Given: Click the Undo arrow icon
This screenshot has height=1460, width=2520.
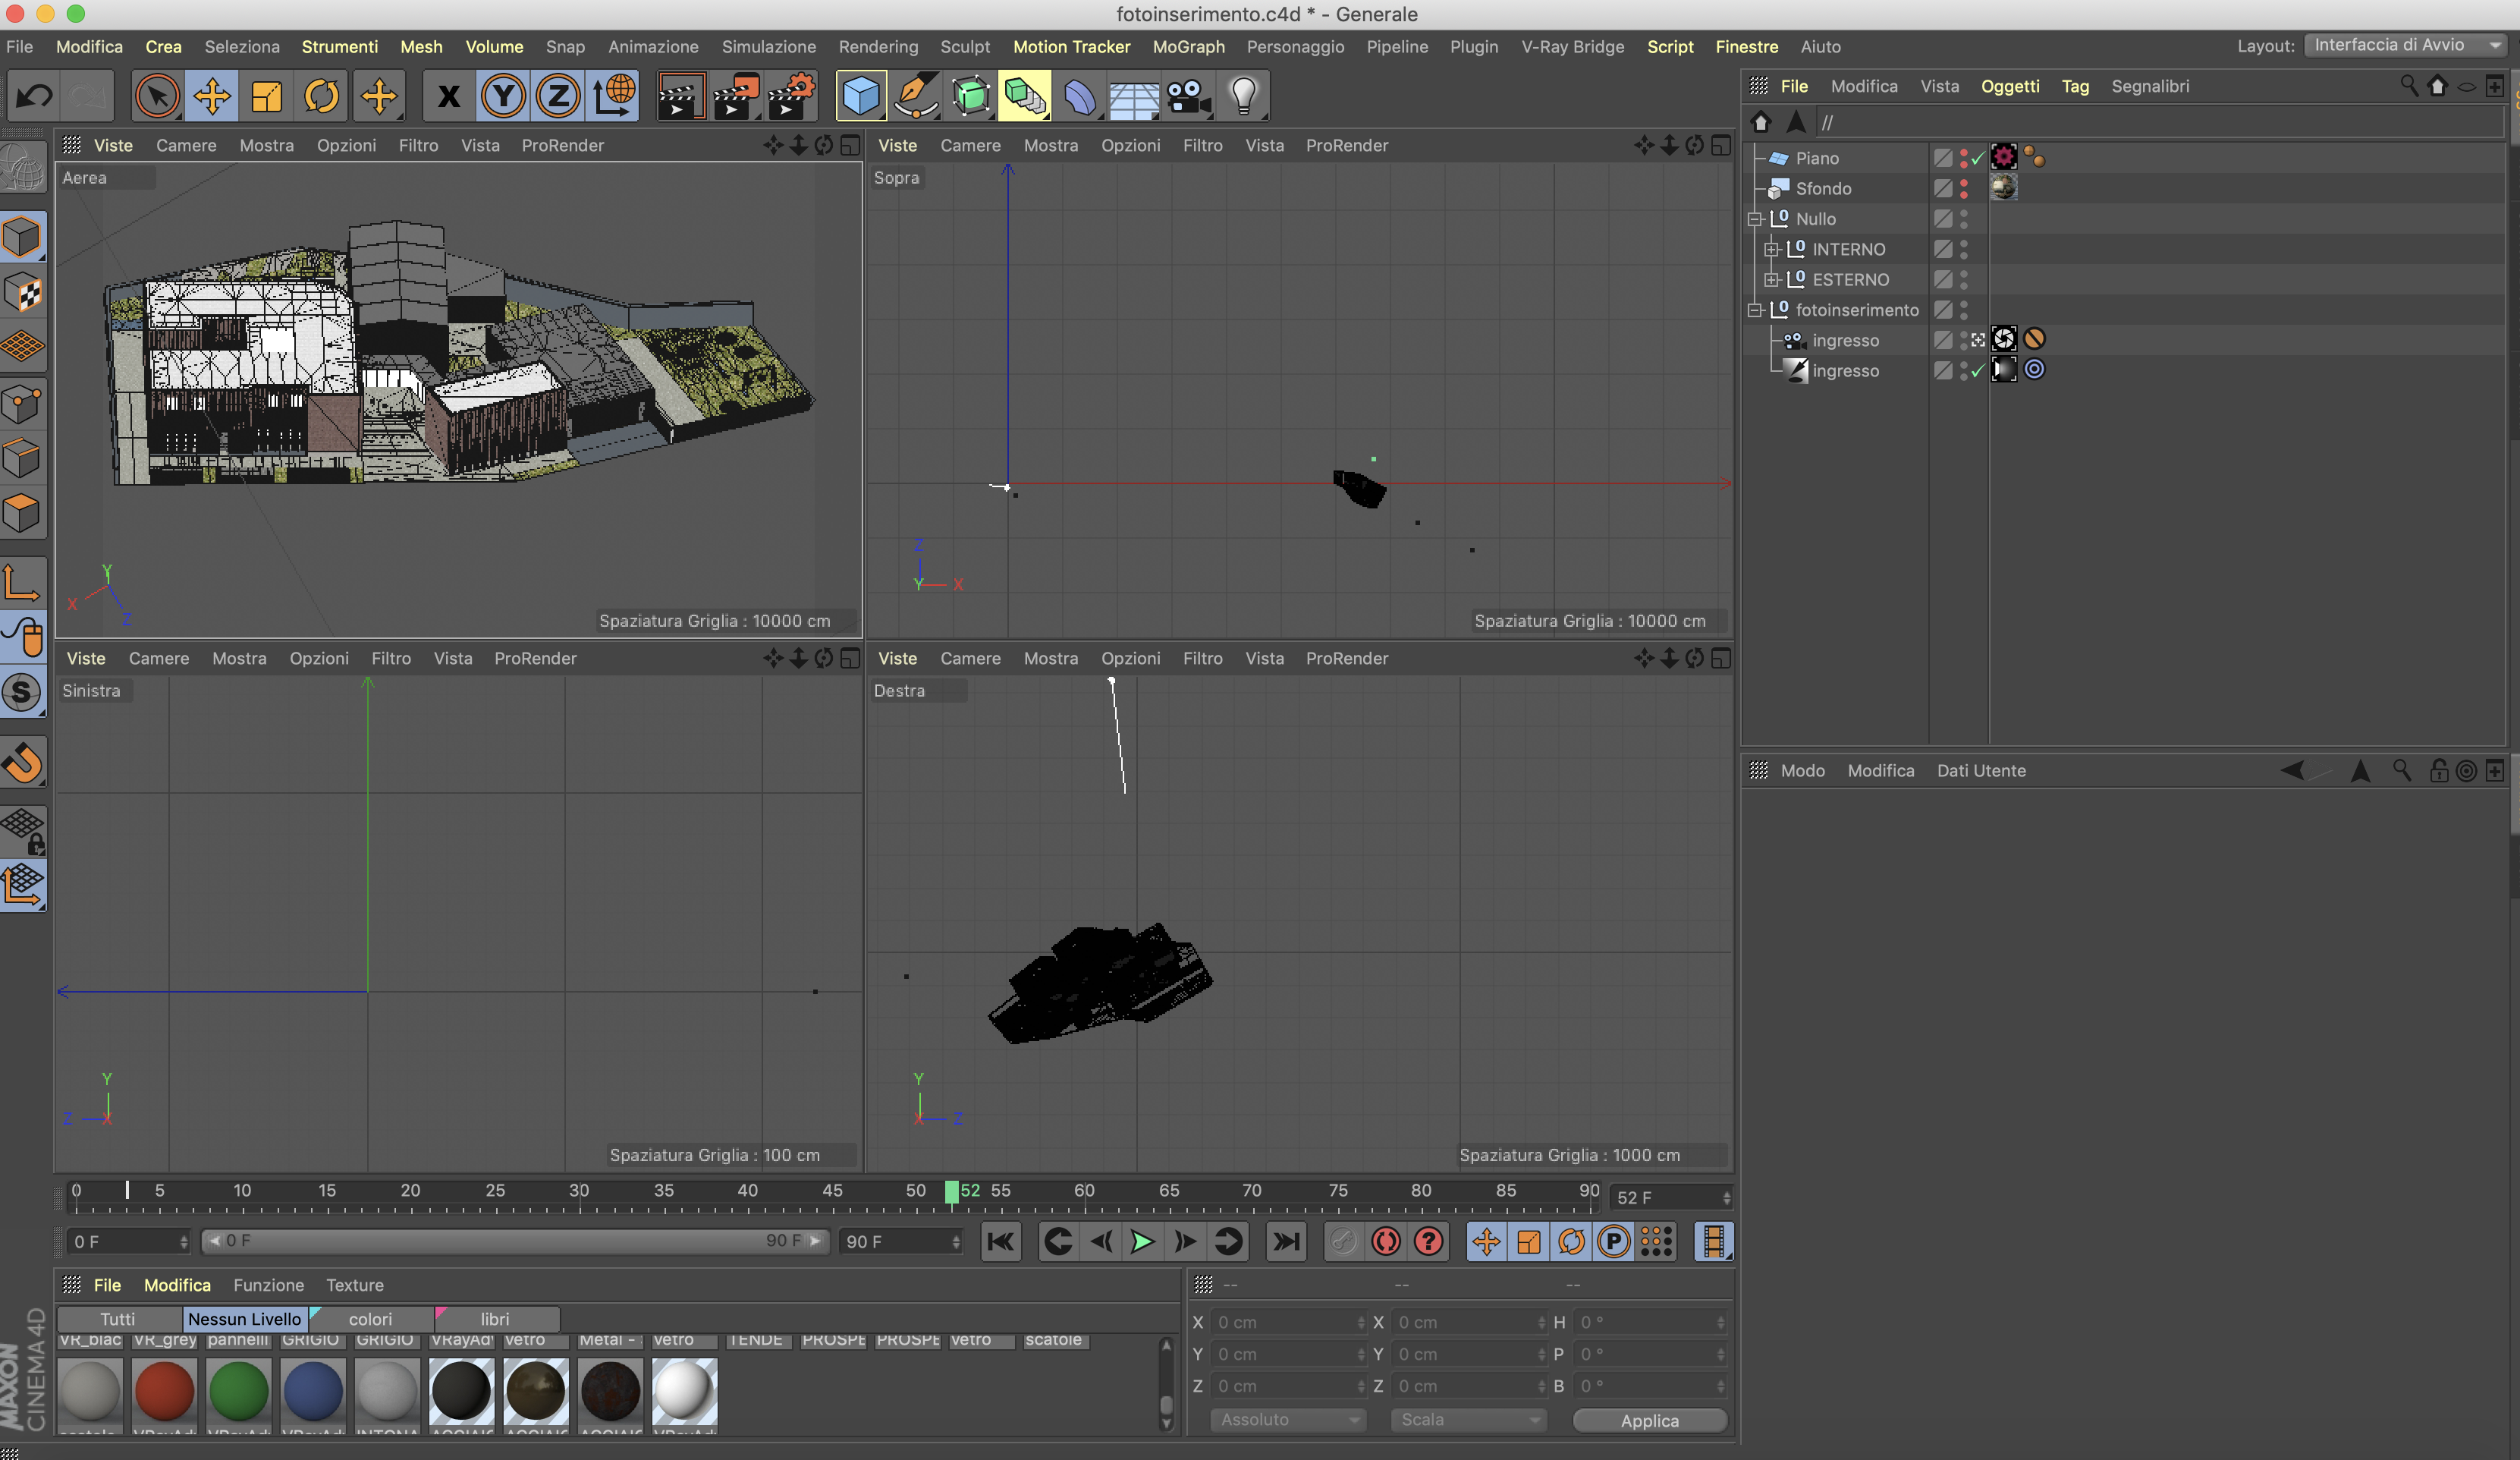Looking at the screenshot, I should click(x=34, y=96).
